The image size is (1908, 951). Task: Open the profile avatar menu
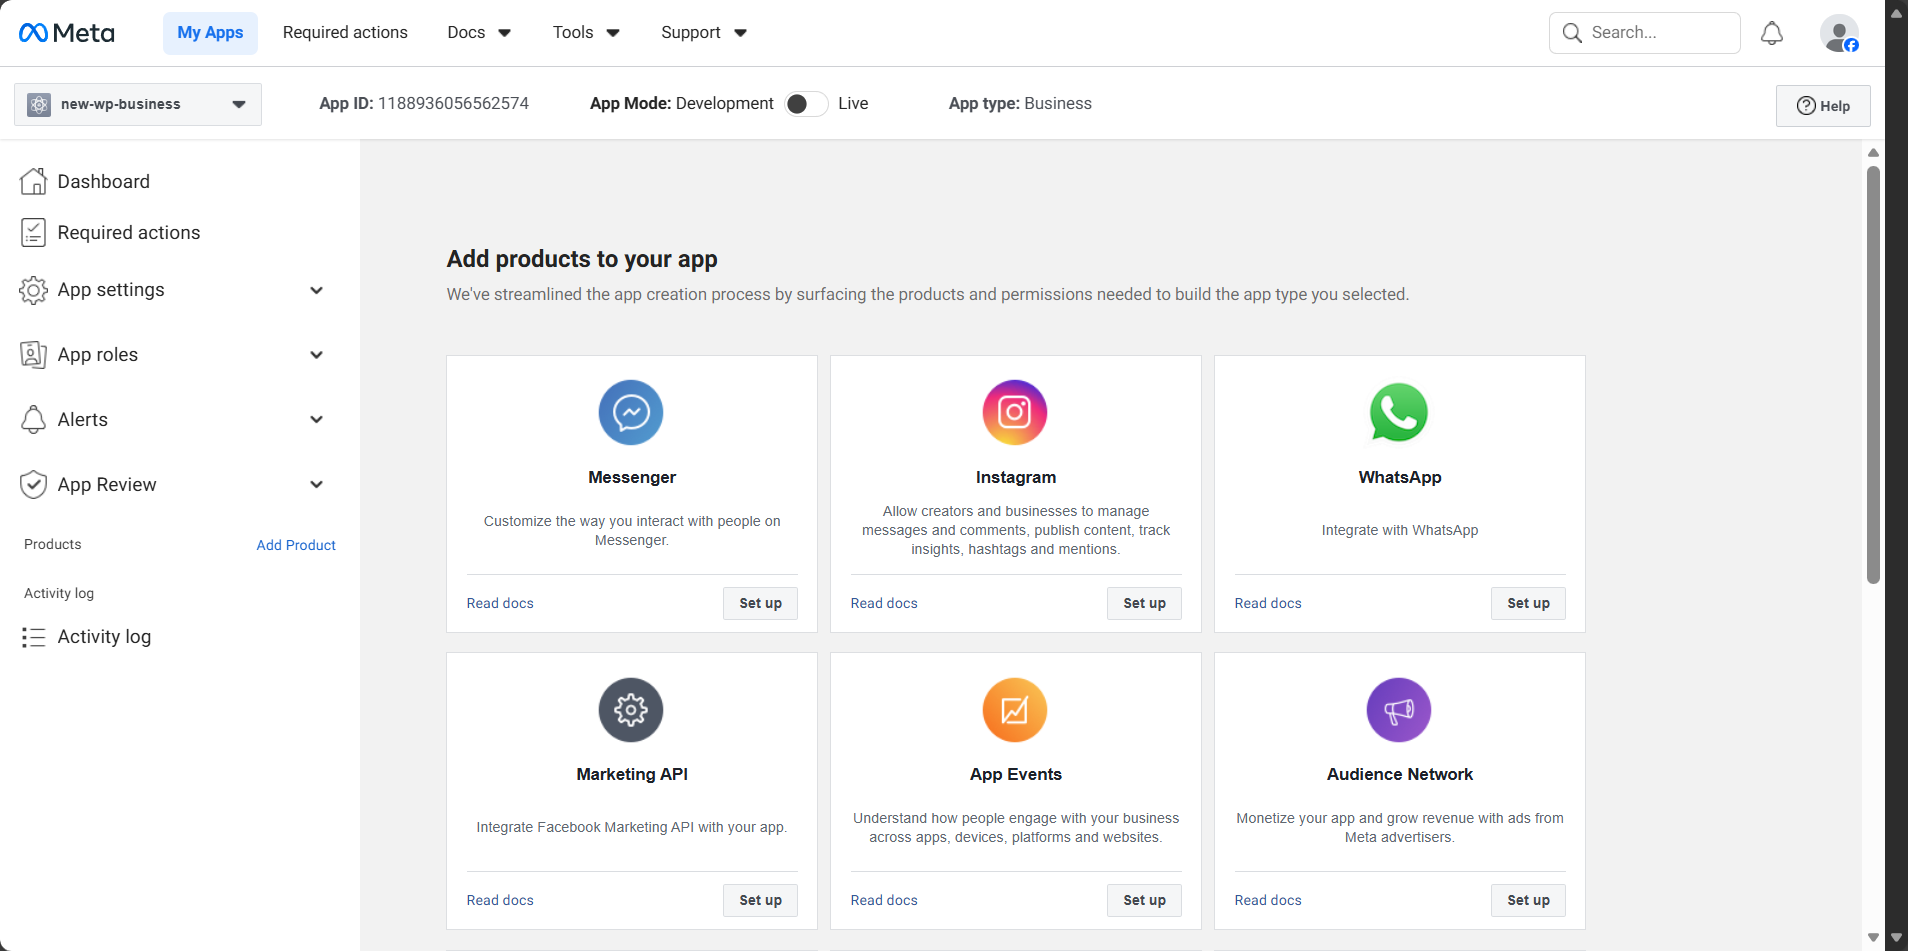tap(1839, 33)
